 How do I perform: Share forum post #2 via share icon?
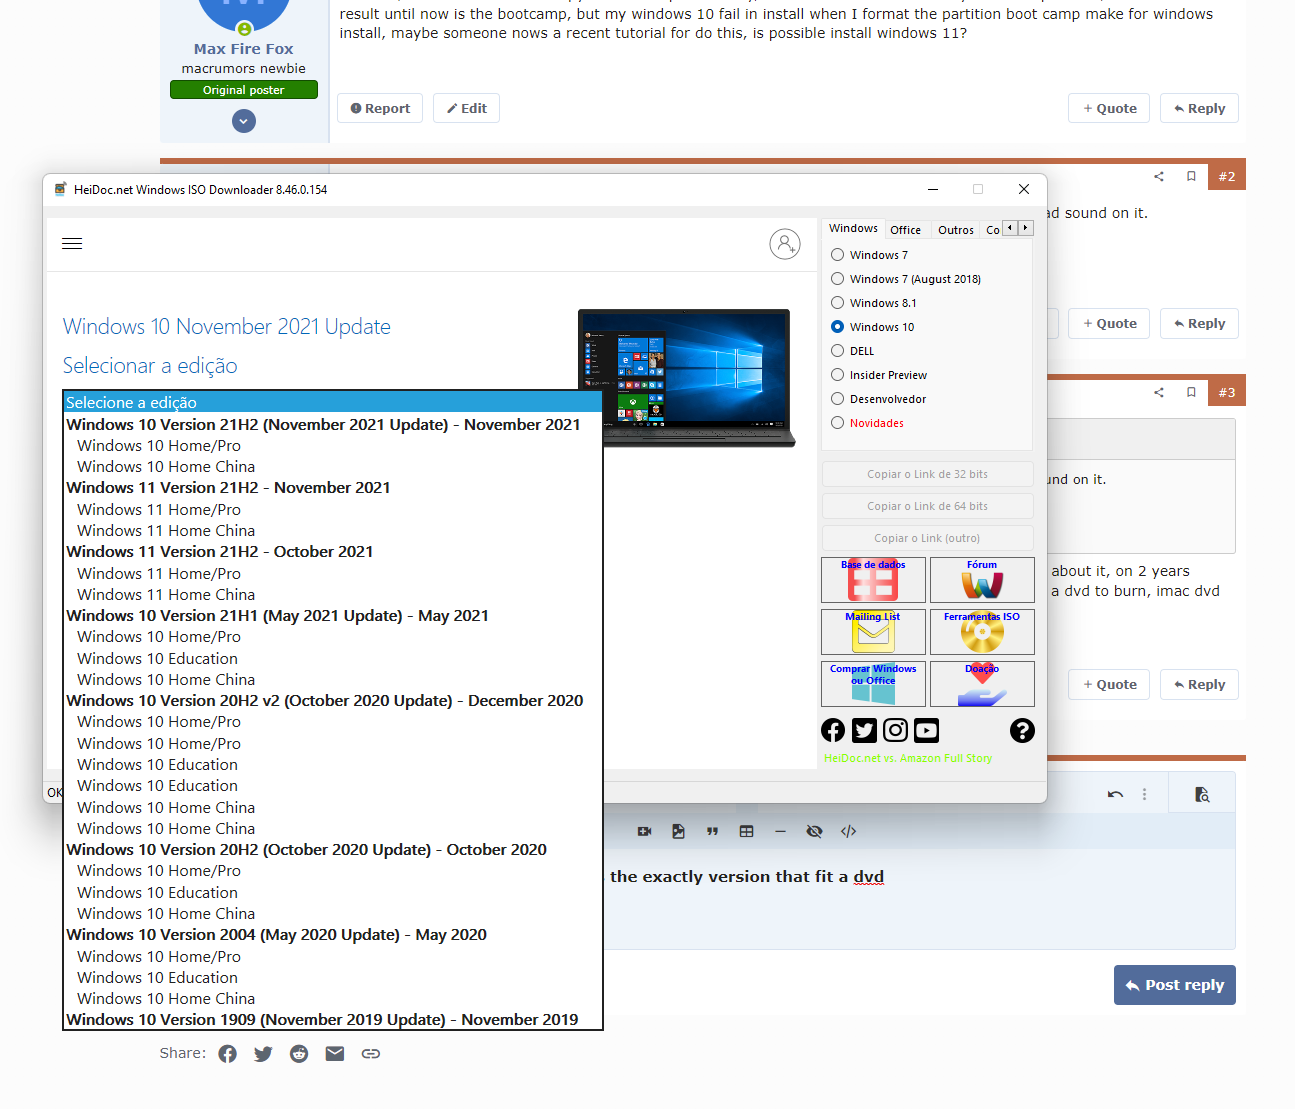(x=1159, y=176)
